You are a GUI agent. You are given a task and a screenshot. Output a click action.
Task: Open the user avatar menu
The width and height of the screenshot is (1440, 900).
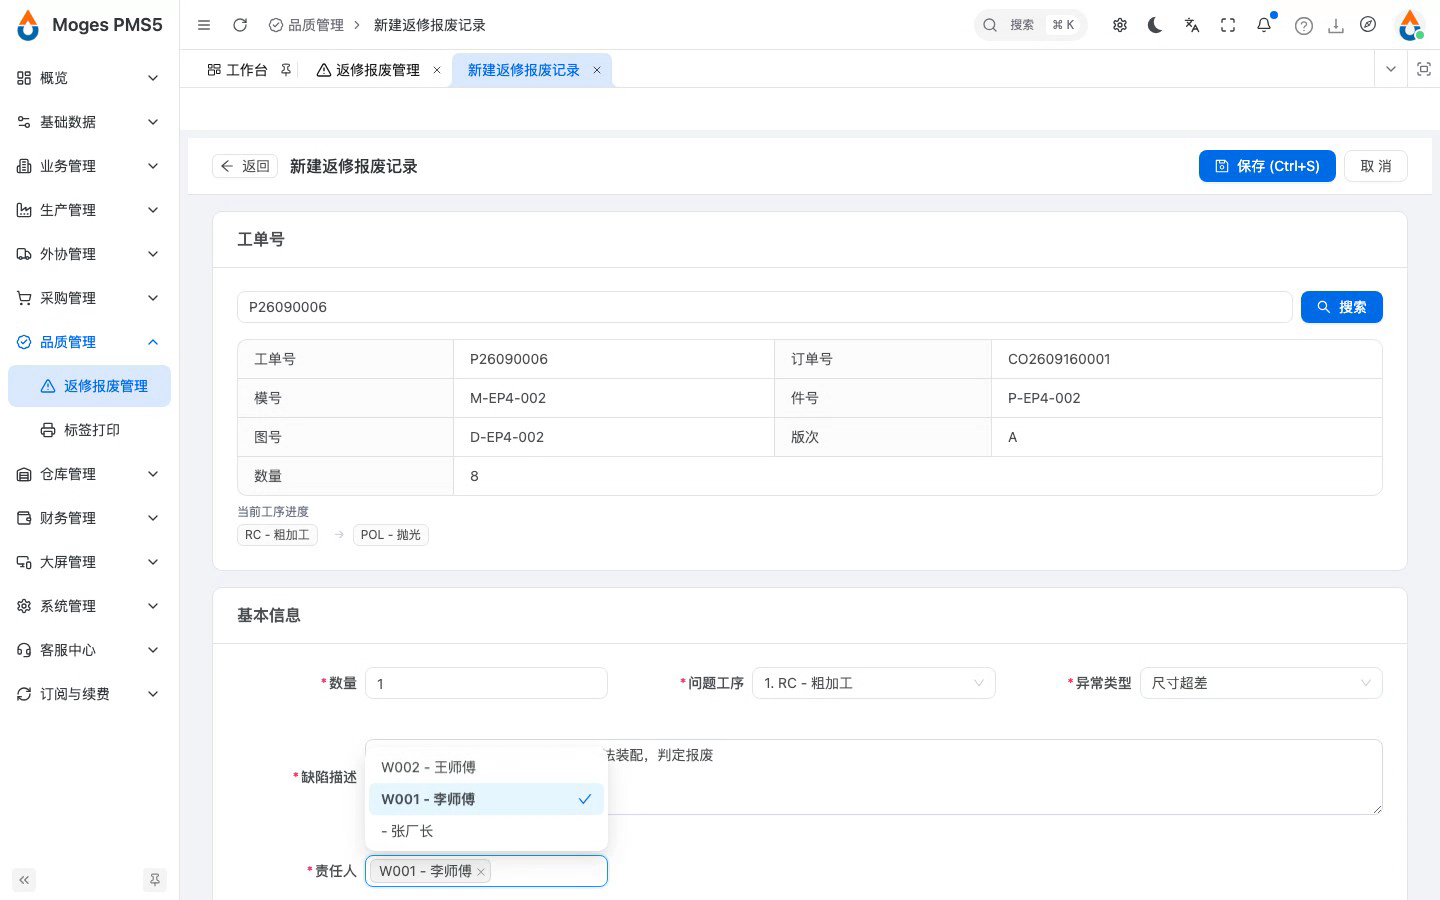tap(1410, 25)
